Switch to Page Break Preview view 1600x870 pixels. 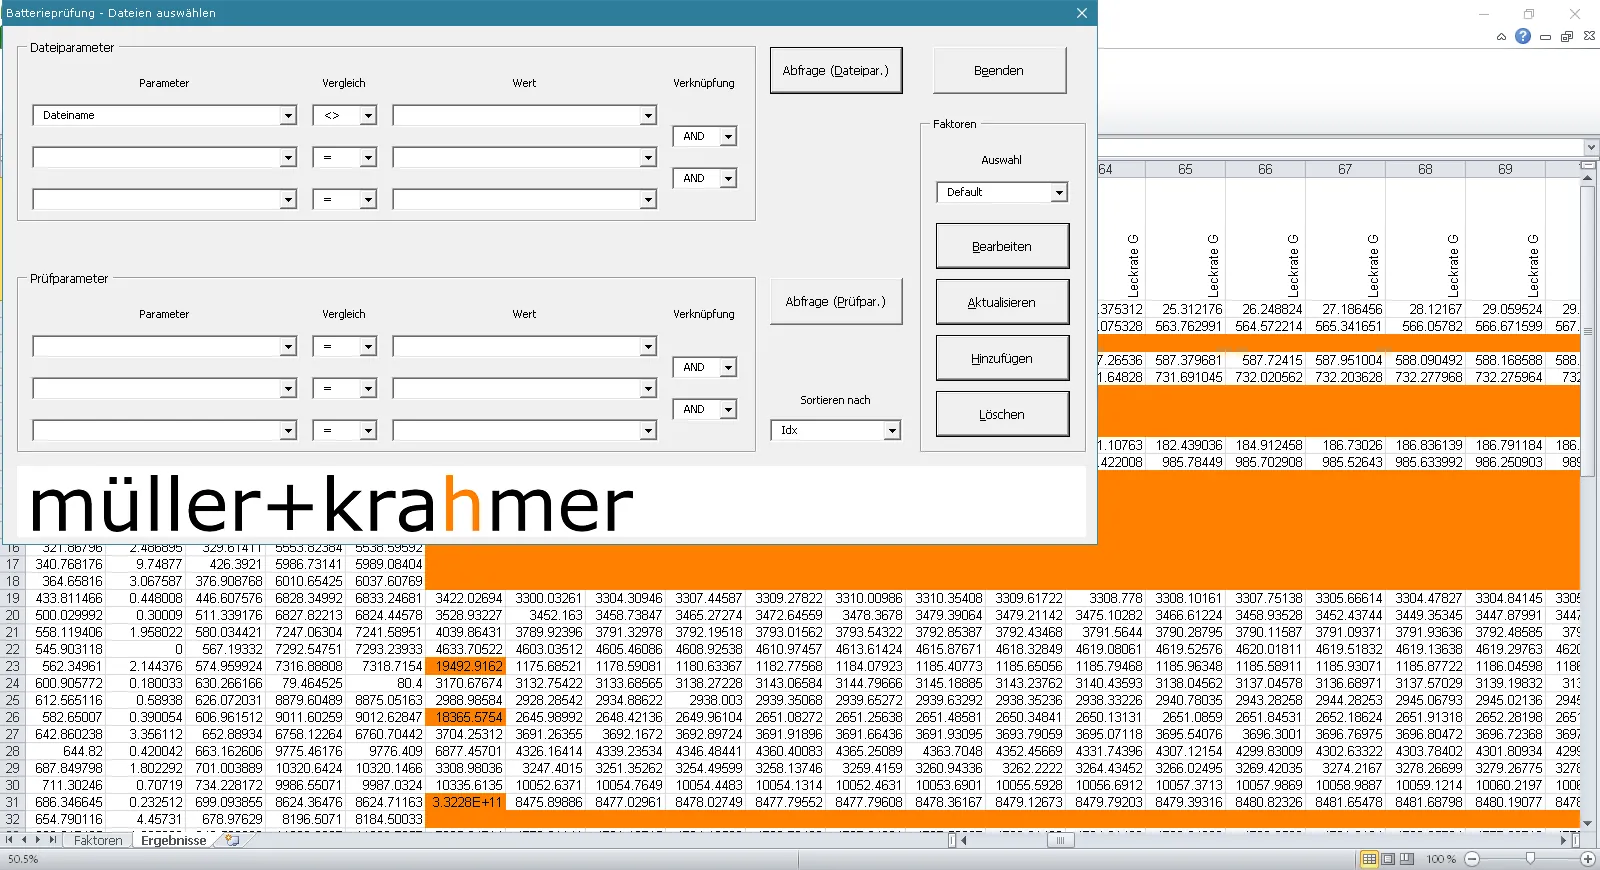click(x=1407, y=859)
